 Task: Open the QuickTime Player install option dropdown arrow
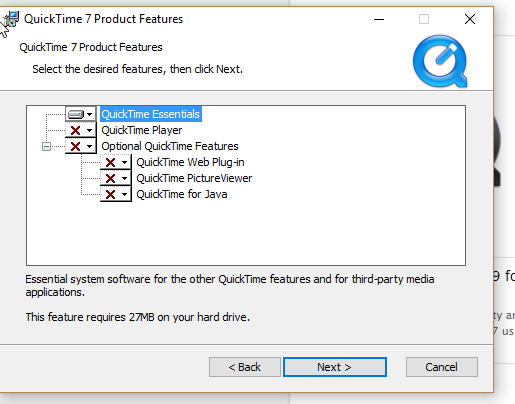[x=90, y=130]
